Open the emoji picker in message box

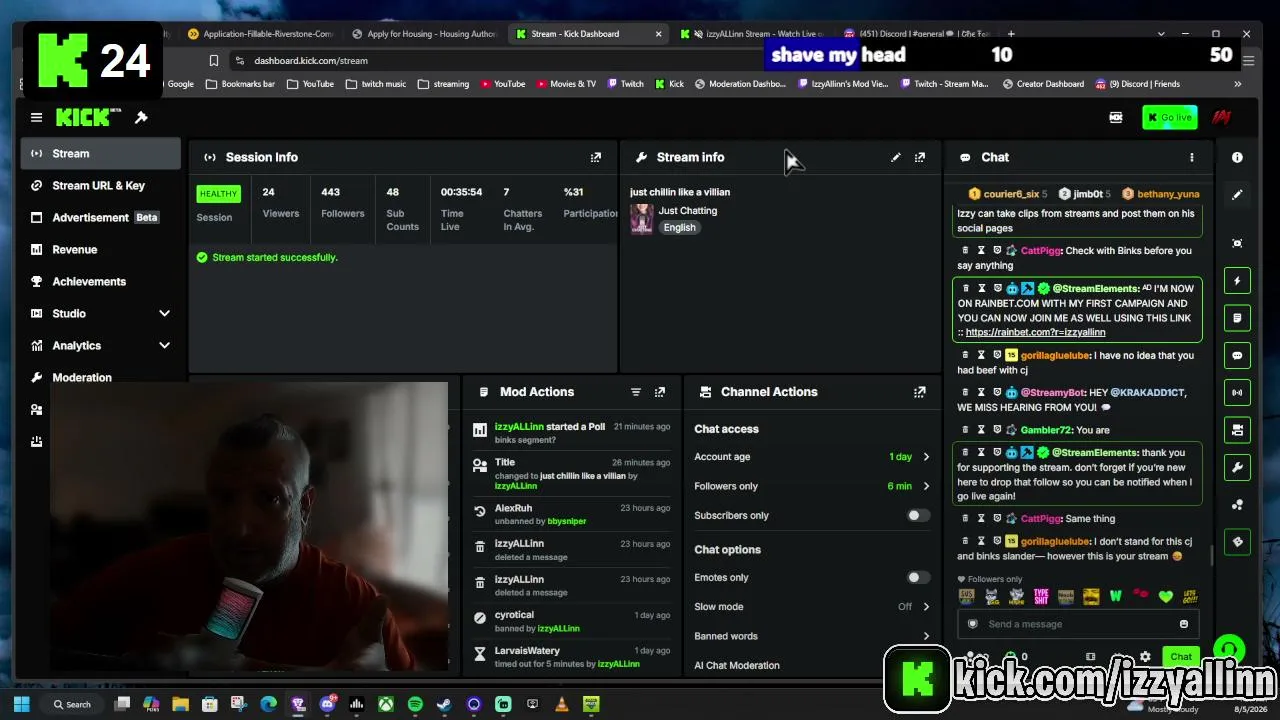point(1184,624)
